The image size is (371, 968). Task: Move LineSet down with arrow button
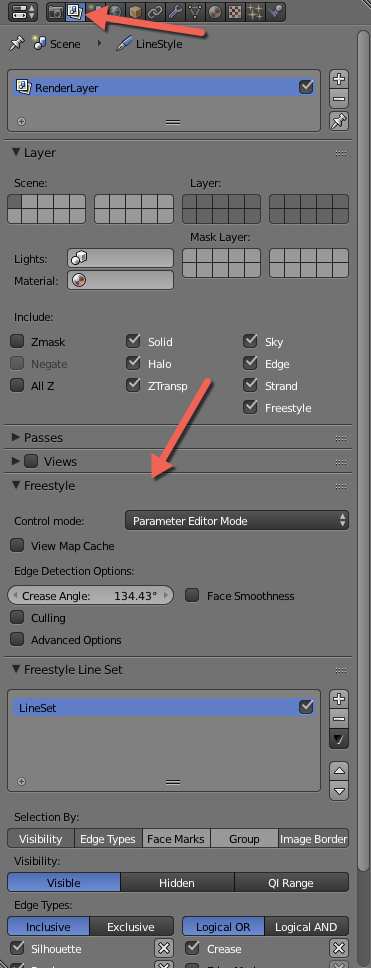339,790
